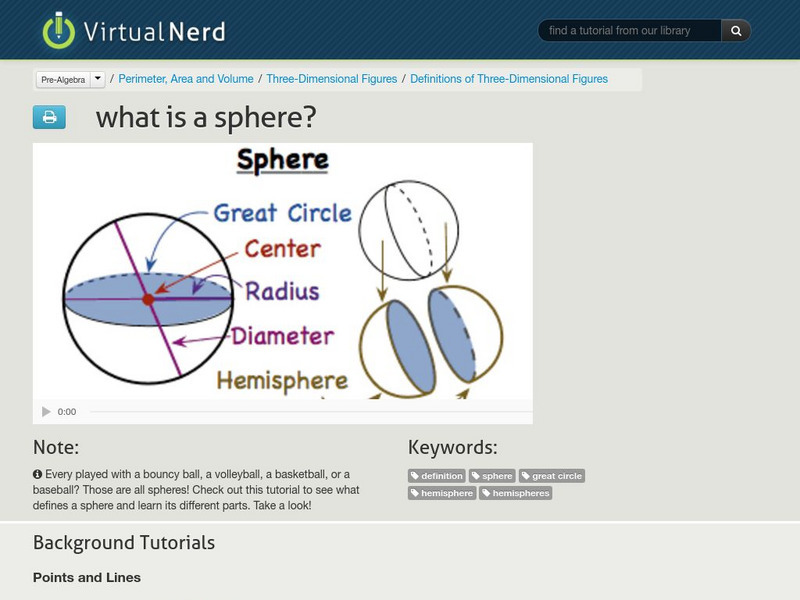This screenshot has width=800, height=600.
Task: Click the tag icon on 'hemispheres' keyword
Action: click(x=487, y=492)
